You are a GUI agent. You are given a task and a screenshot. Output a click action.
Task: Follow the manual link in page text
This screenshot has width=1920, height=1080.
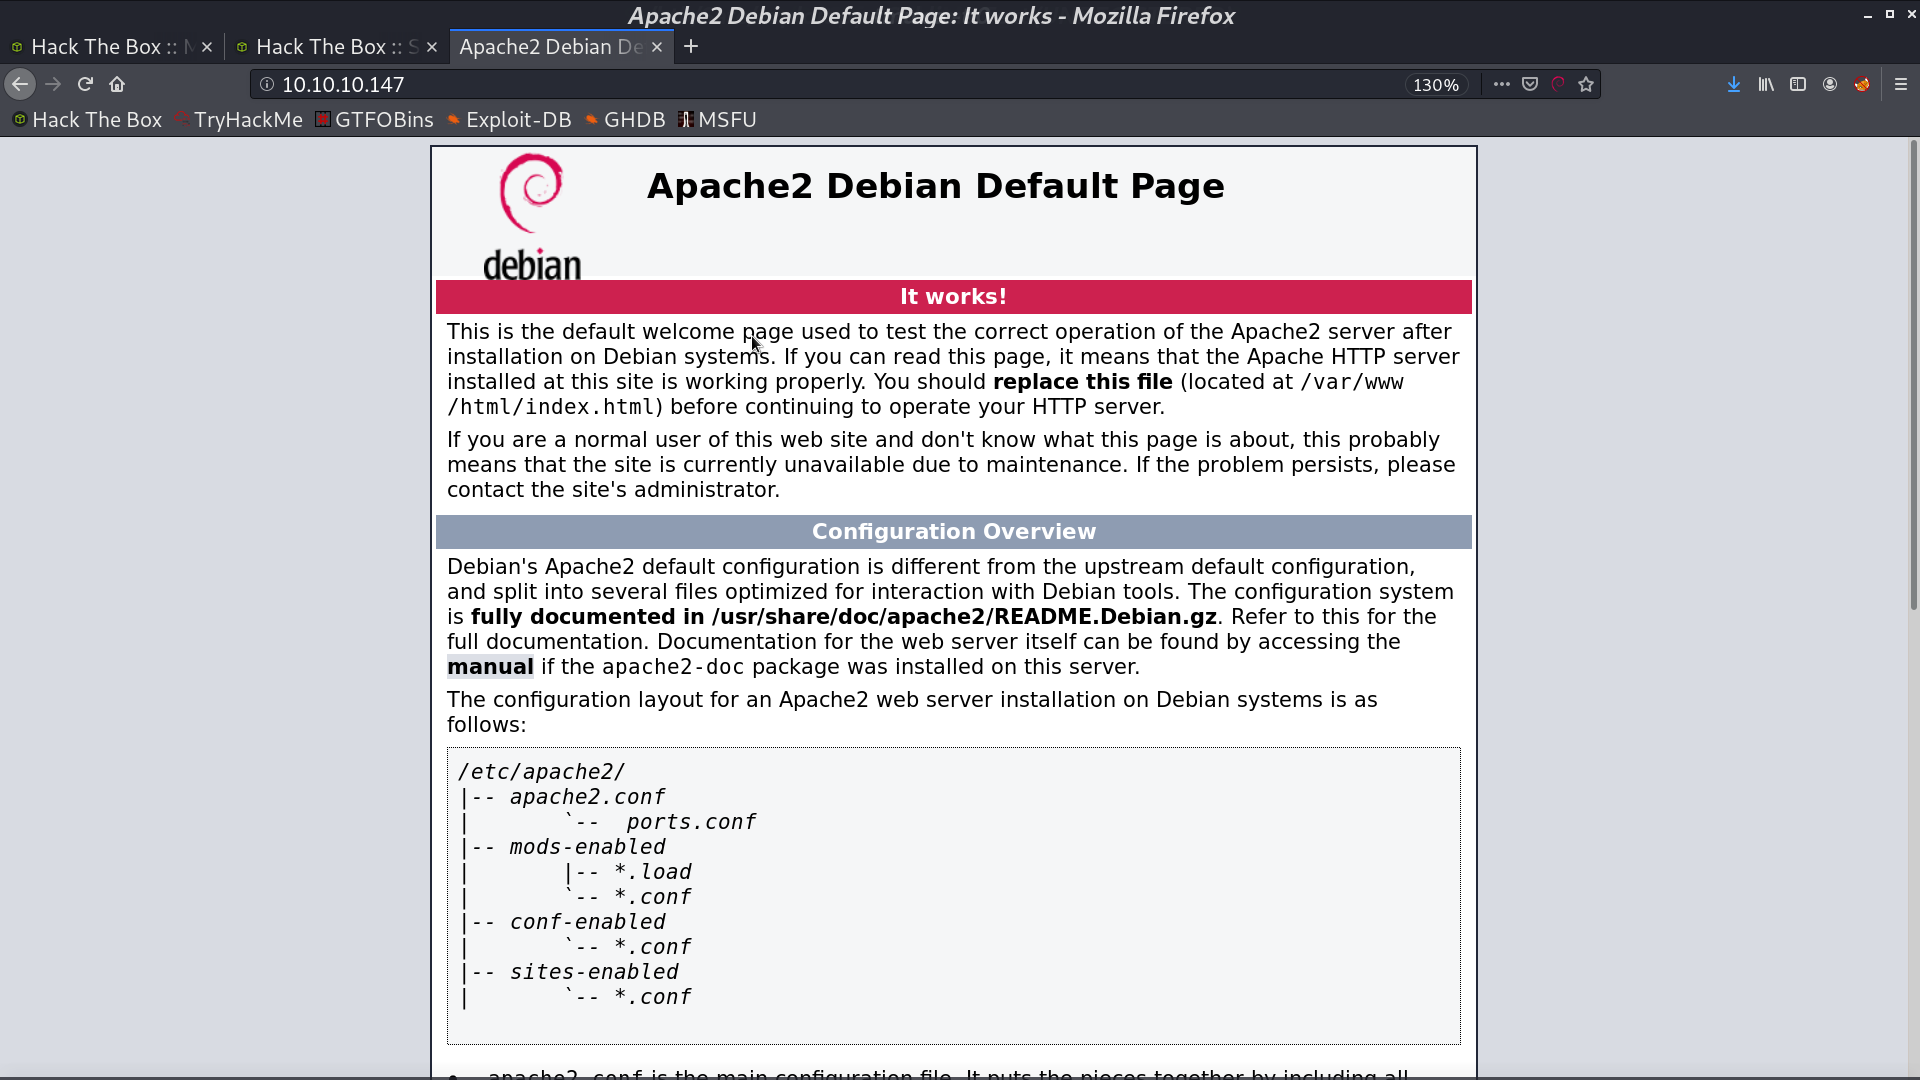tap(490, 667)
